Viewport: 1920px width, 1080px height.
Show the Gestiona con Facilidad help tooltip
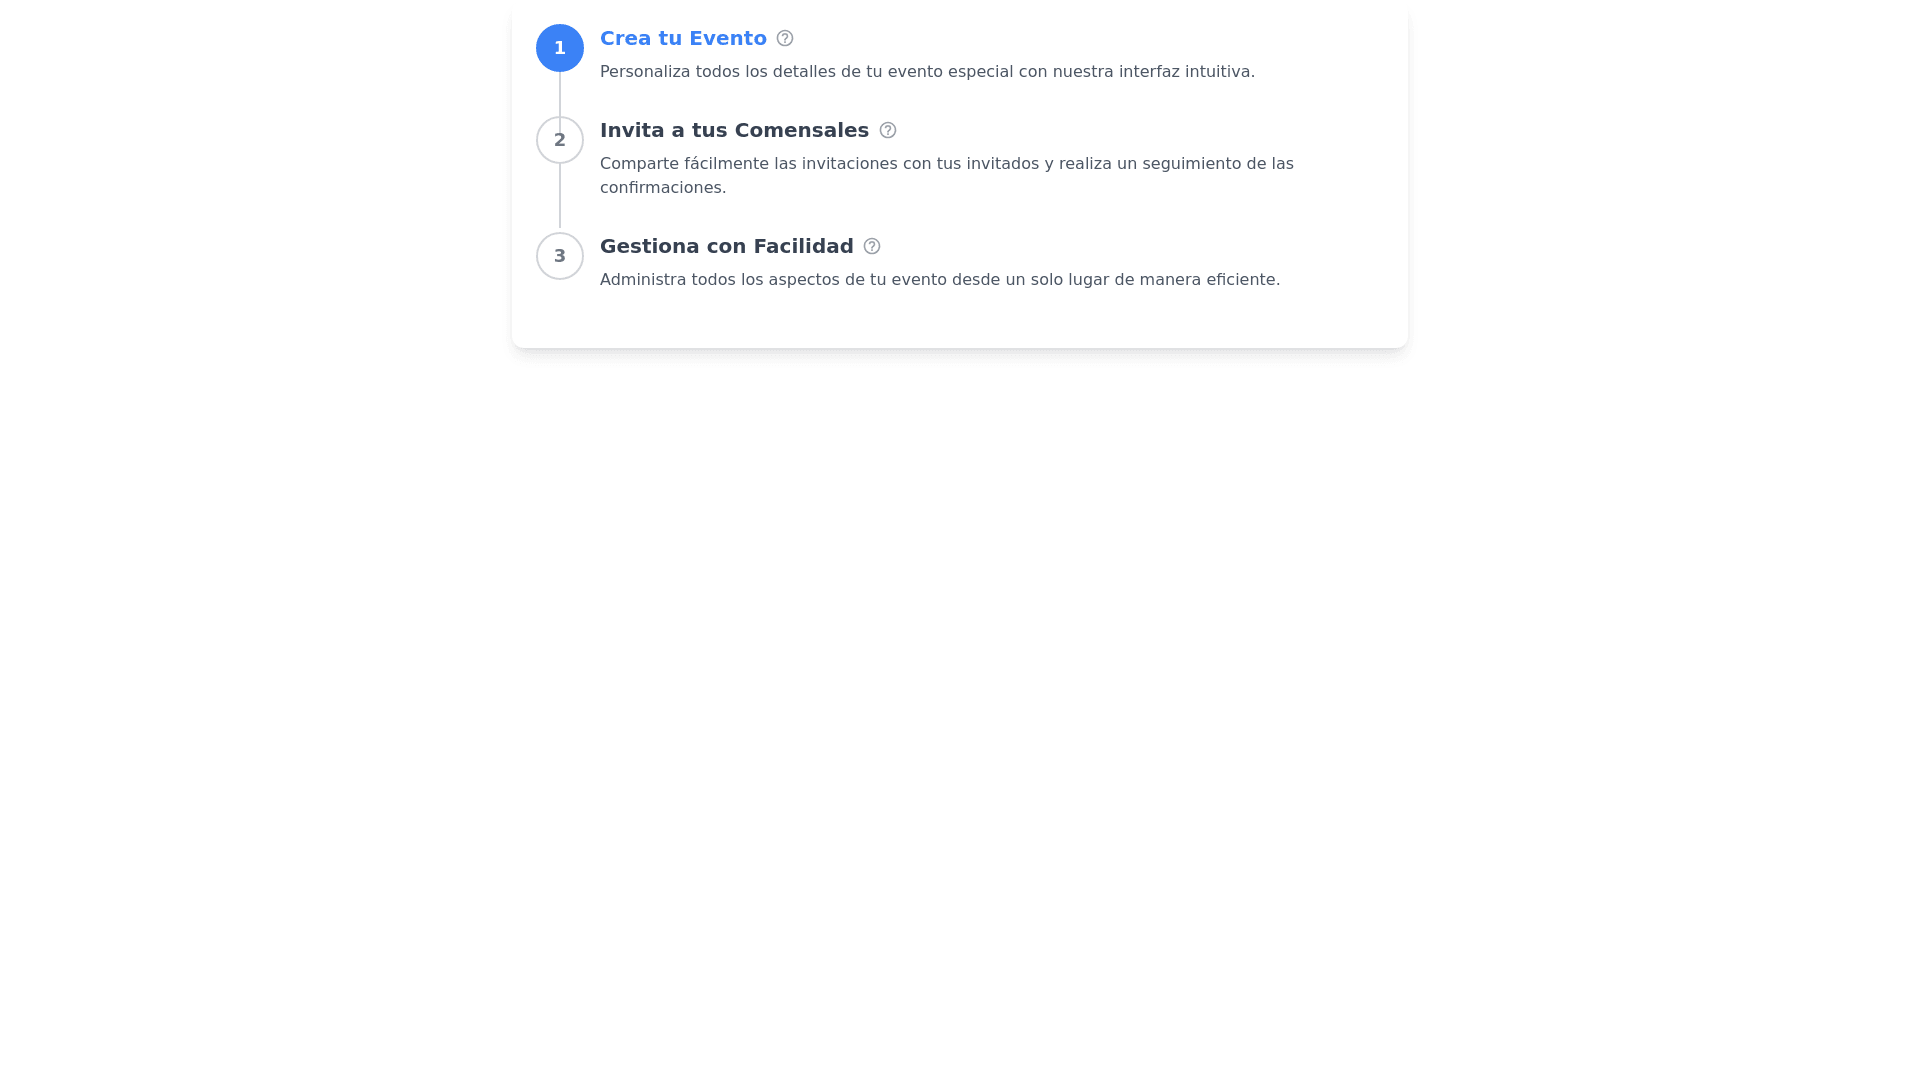coord(872,247)
